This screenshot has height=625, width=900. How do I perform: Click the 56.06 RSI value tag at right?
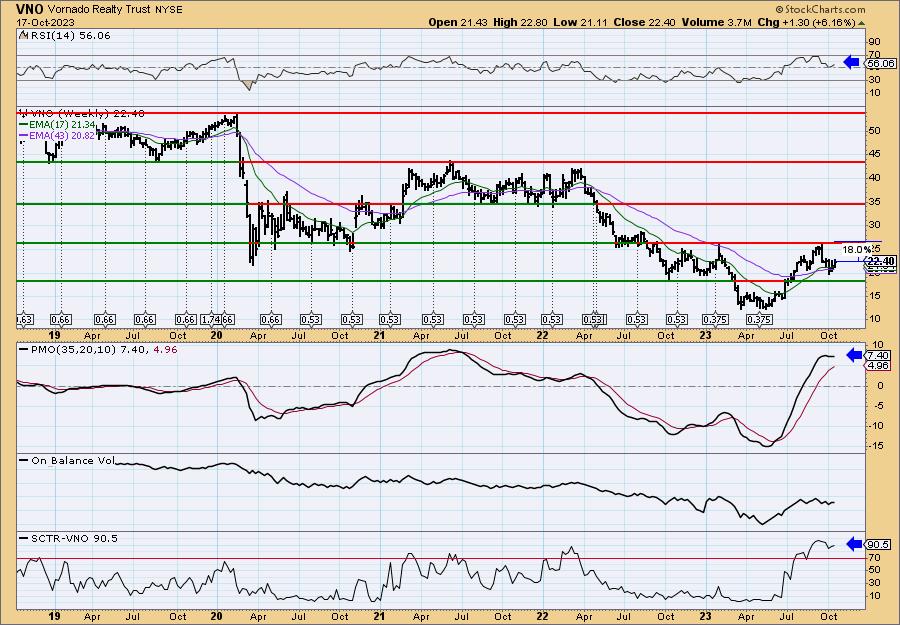880,63
